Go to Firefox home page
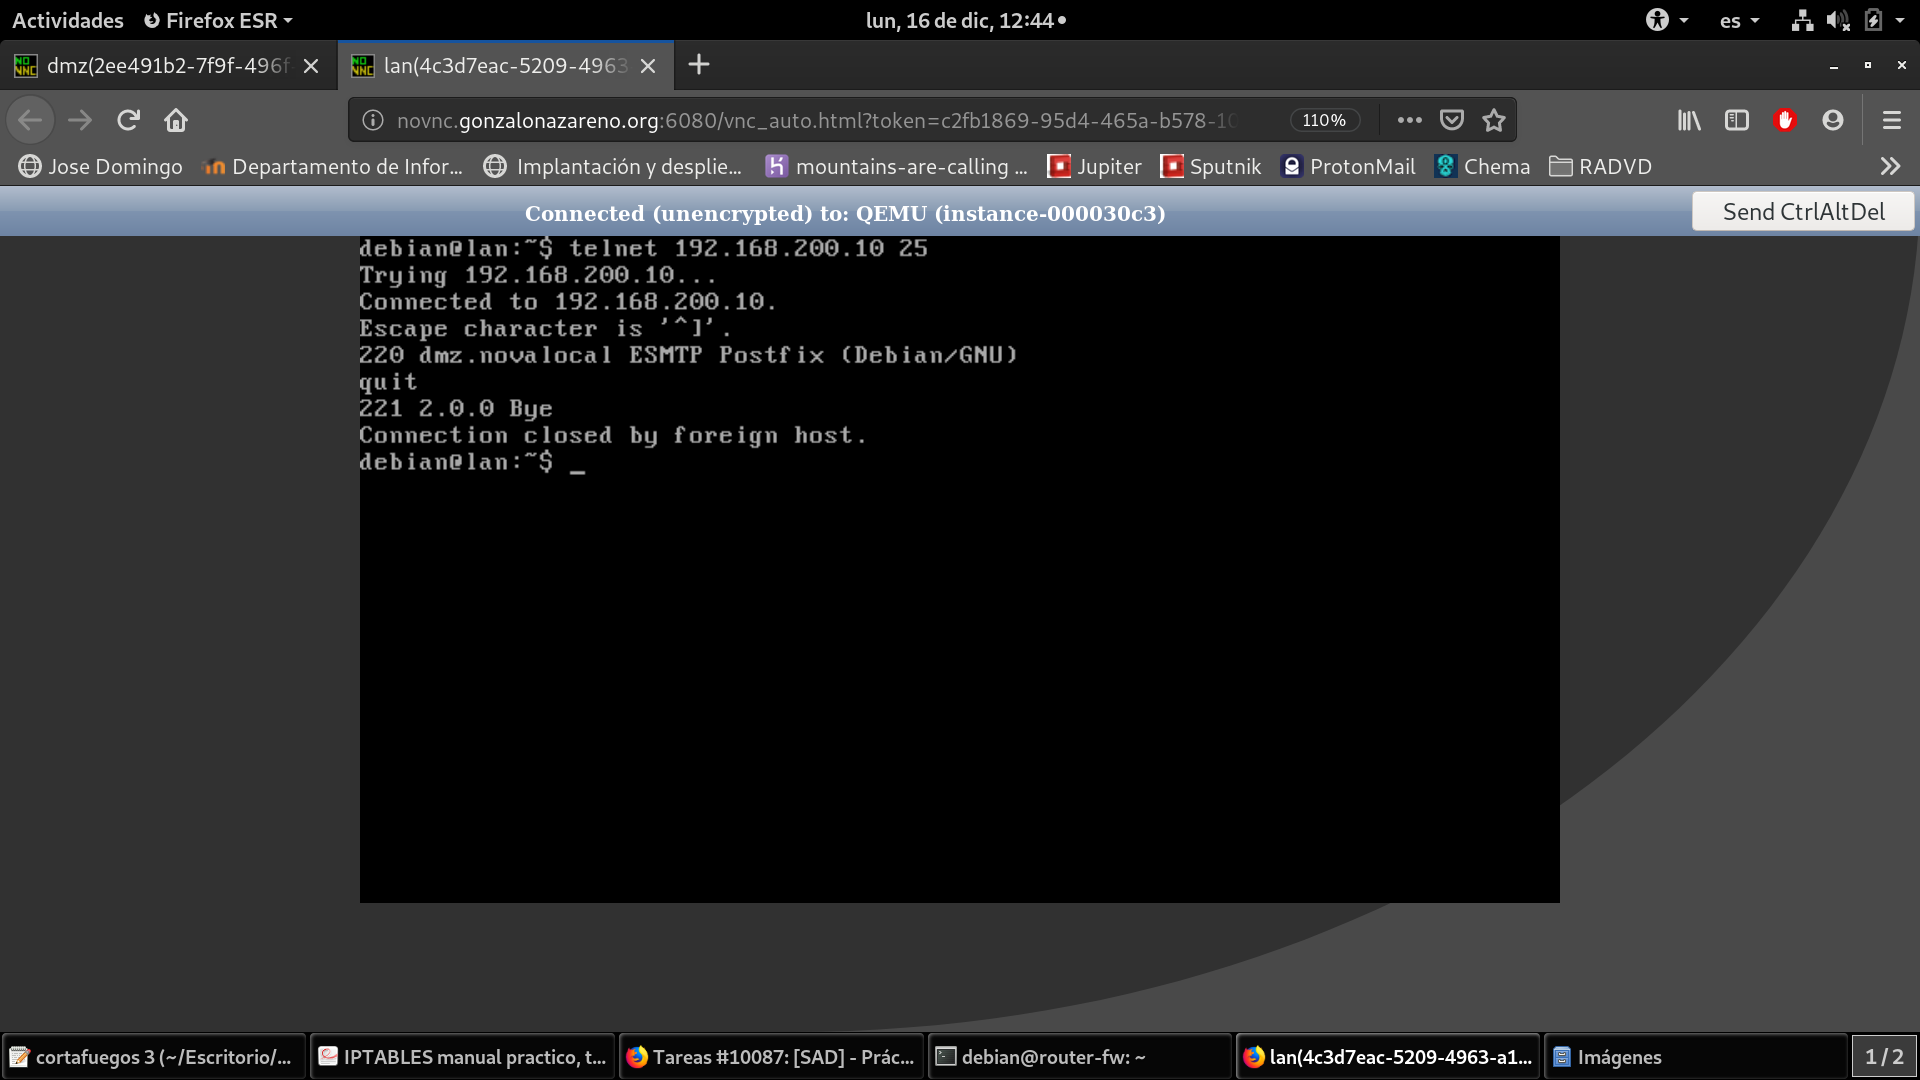Screen dimensions: 1920x1080 pos(176,120)
